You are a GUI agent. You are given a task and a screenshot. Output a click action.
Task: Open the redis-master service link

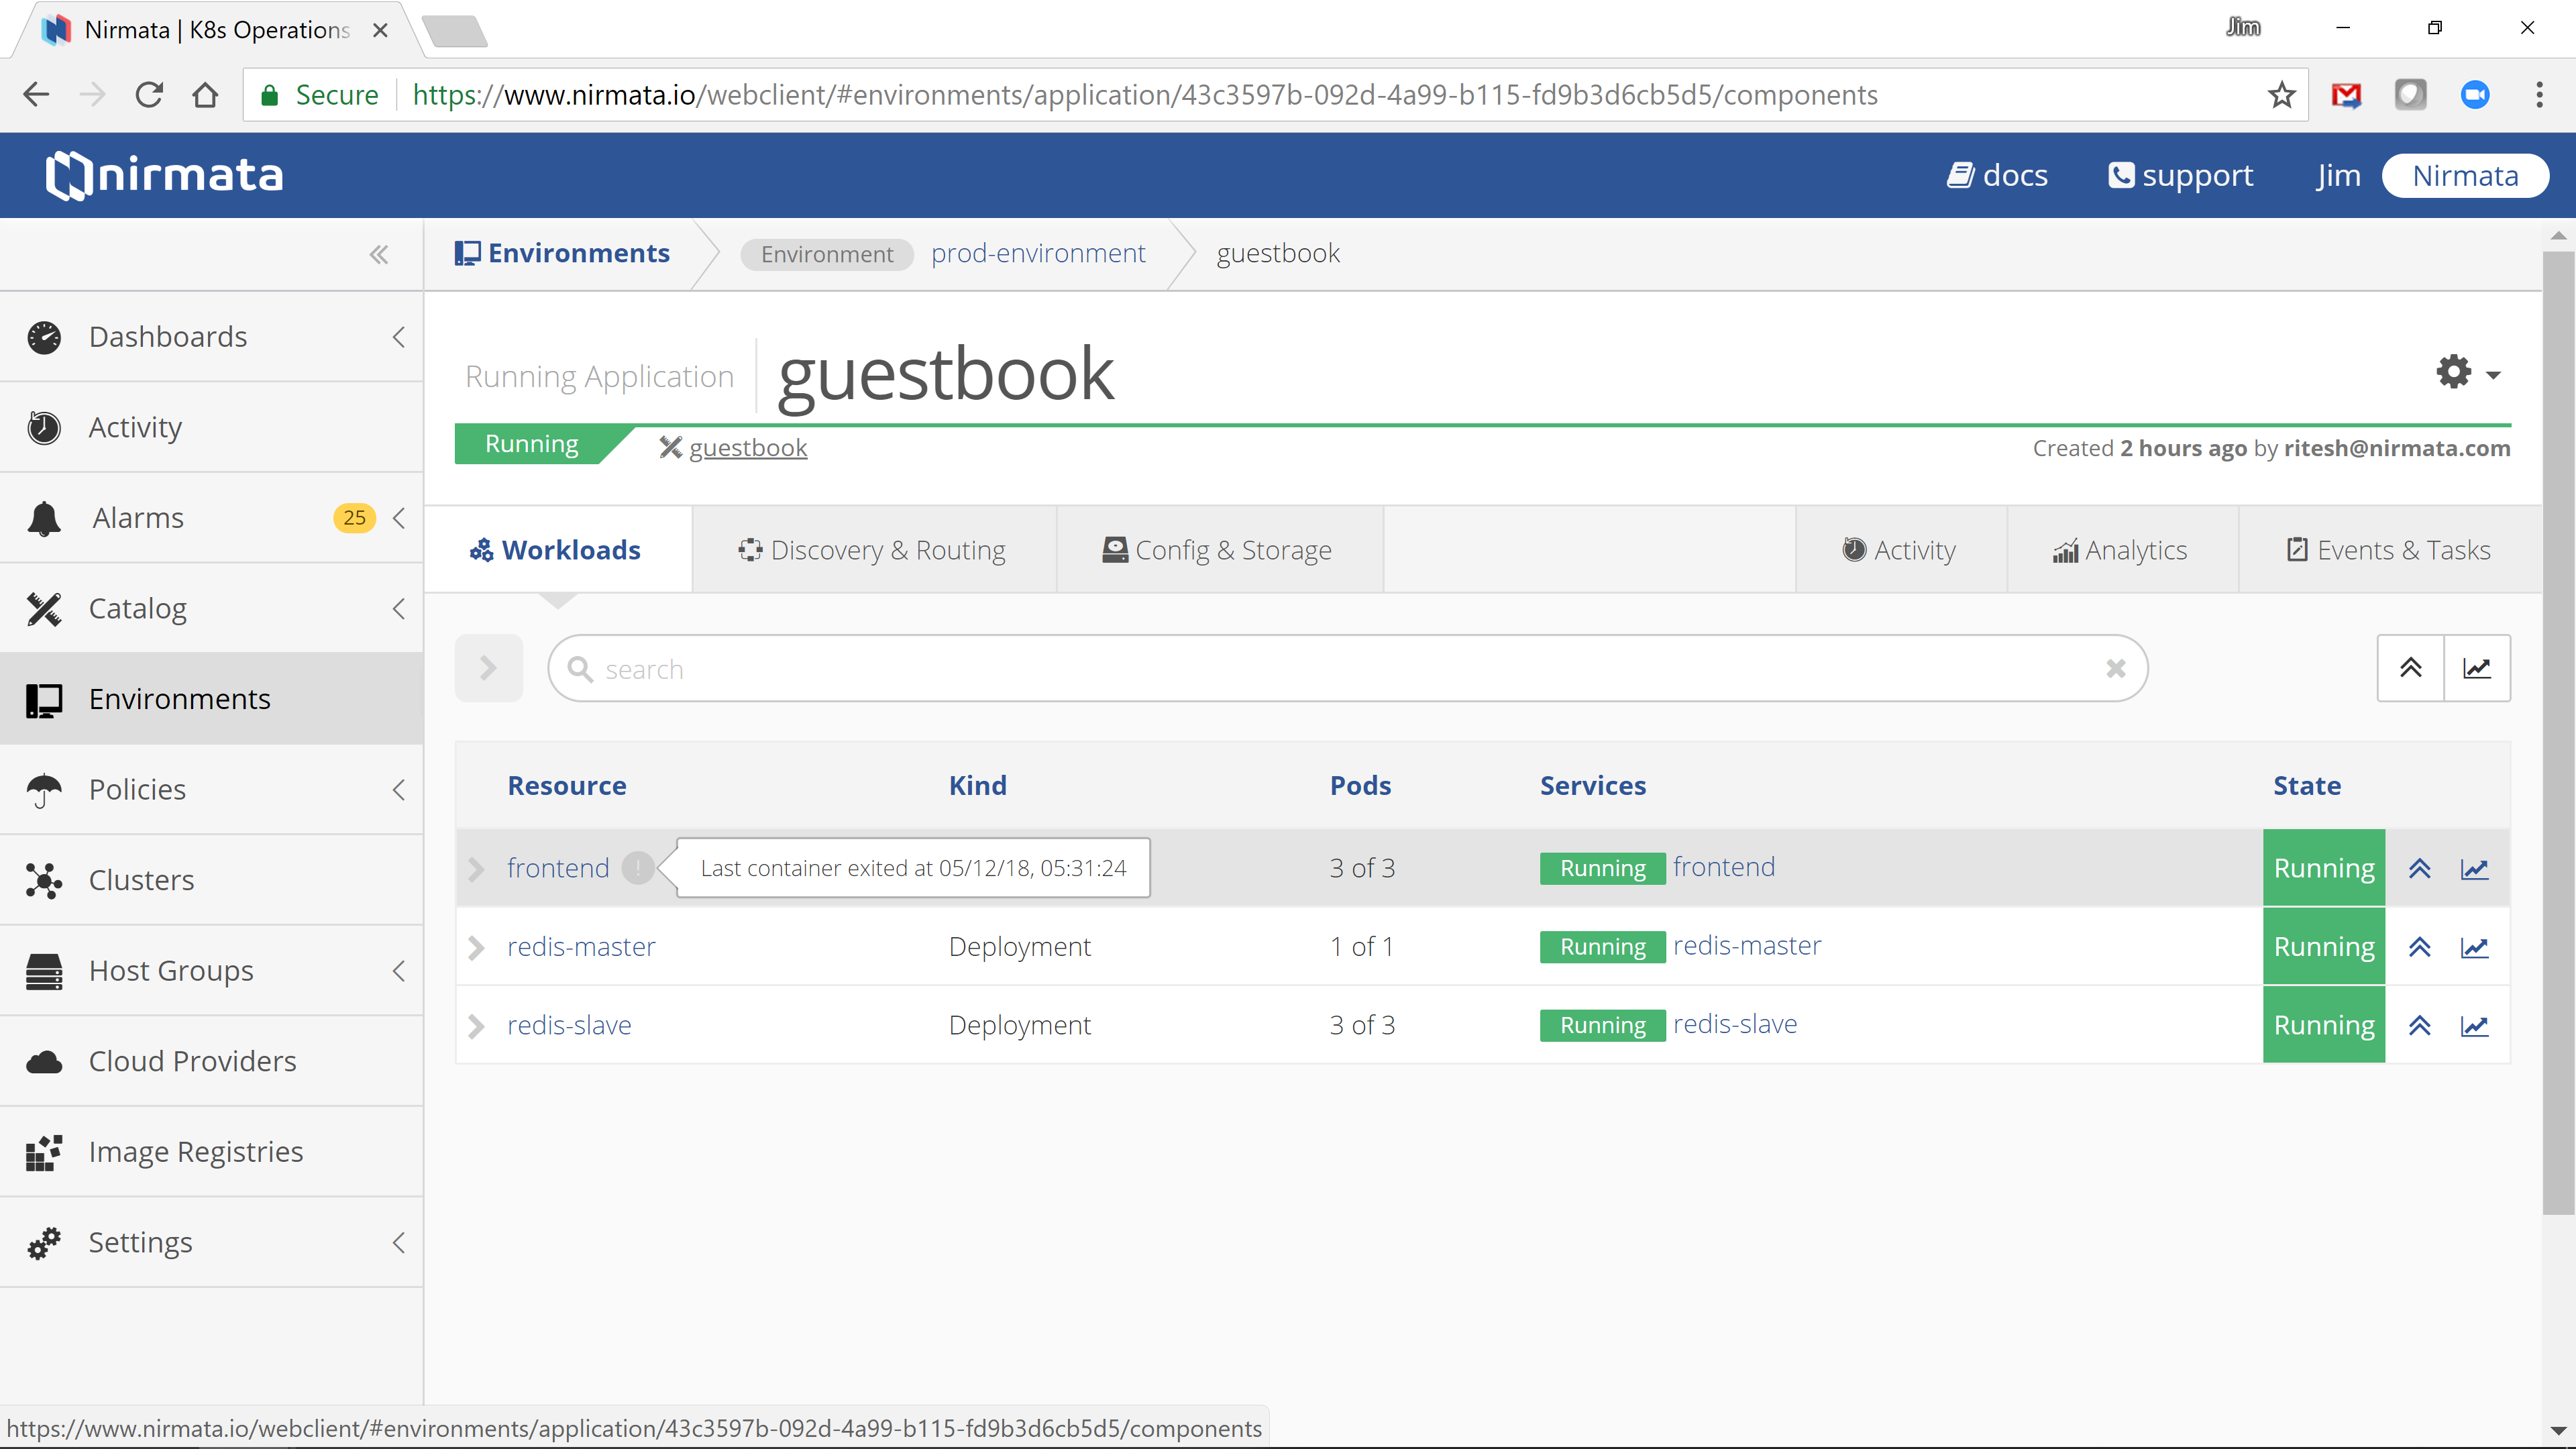pyautogui.click(x=1747, y=946)
